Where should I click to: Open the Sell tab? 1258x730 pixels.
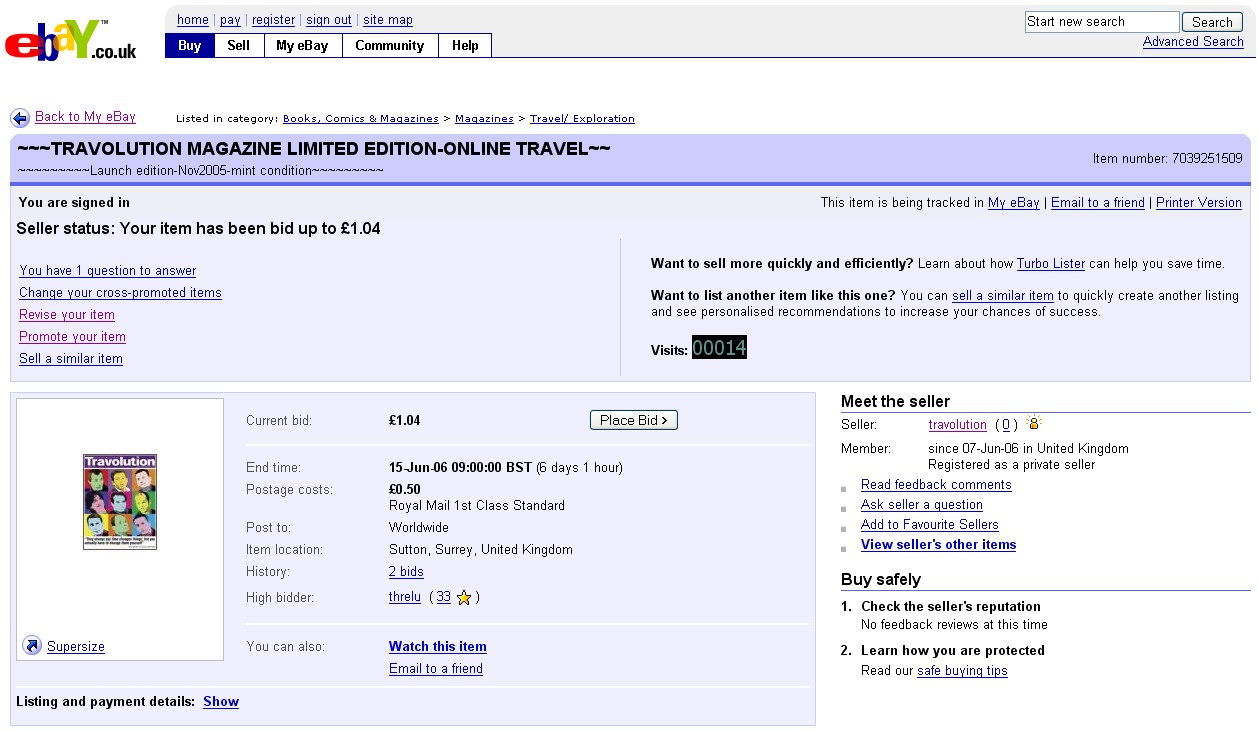pos(239,45)
